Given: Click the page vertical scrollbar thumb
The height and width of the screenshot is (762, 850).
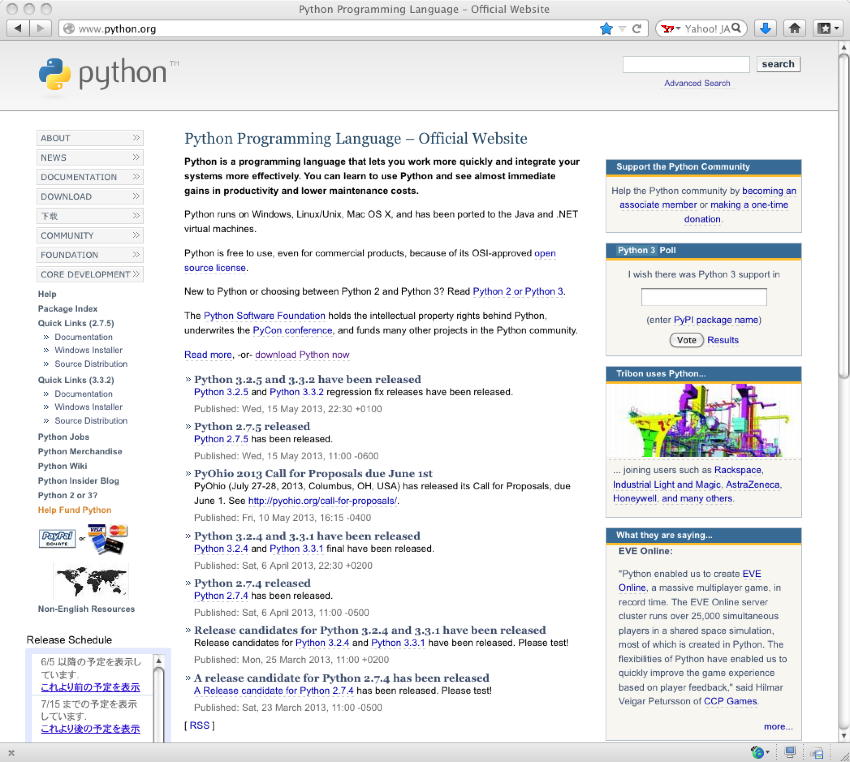Looking at the screenshot, I should [x=843, y=214].
